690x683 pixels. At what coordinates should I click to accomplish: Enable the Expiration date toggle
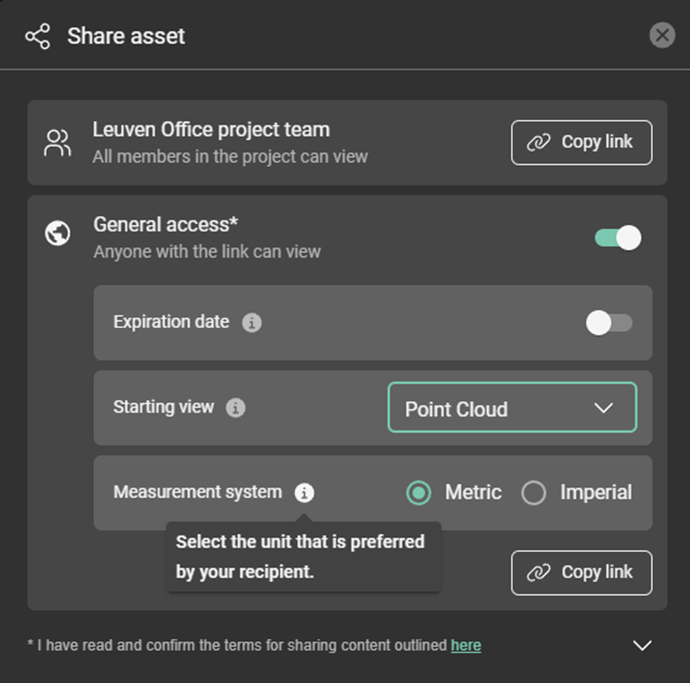point(609,323)
